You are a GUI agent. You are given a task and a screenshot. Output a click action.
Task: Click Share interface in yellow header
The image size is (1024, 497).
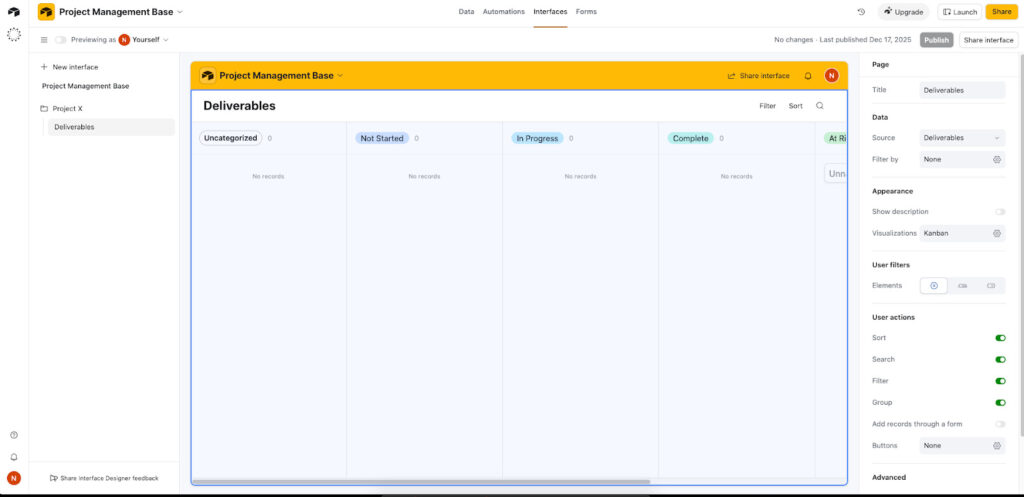(x=758, y=76)
